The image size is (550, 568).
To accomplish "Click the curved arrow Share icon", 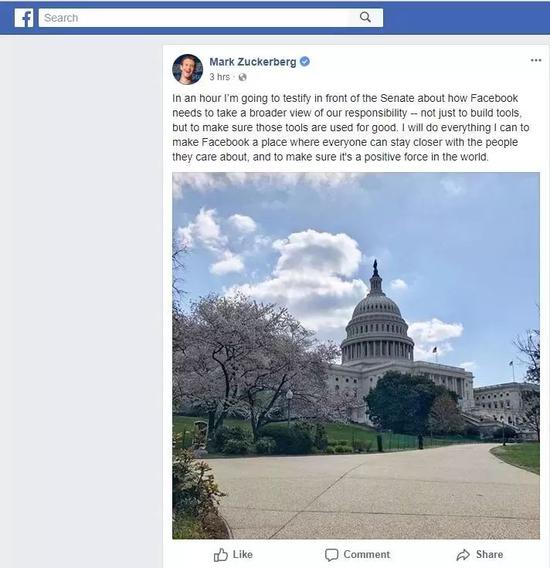I will (463, 555).
